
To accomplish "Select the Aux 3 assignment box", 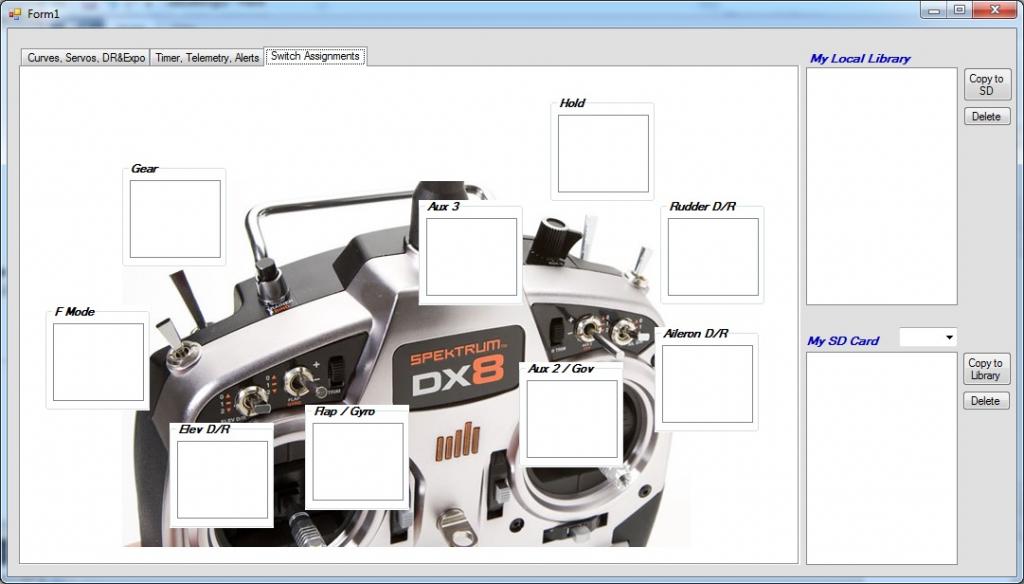I will (472, 257).
